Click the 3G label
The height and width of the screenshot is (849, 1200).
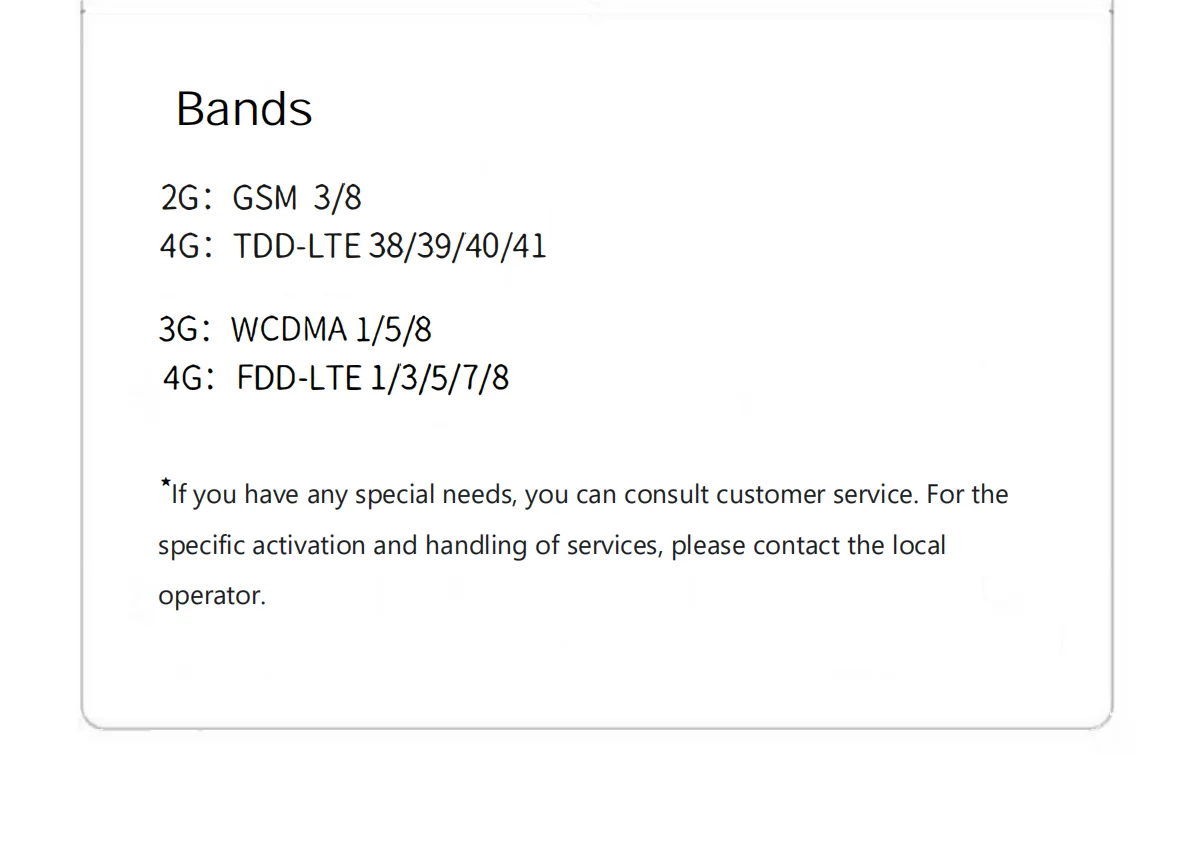click(x=179, y=329)
